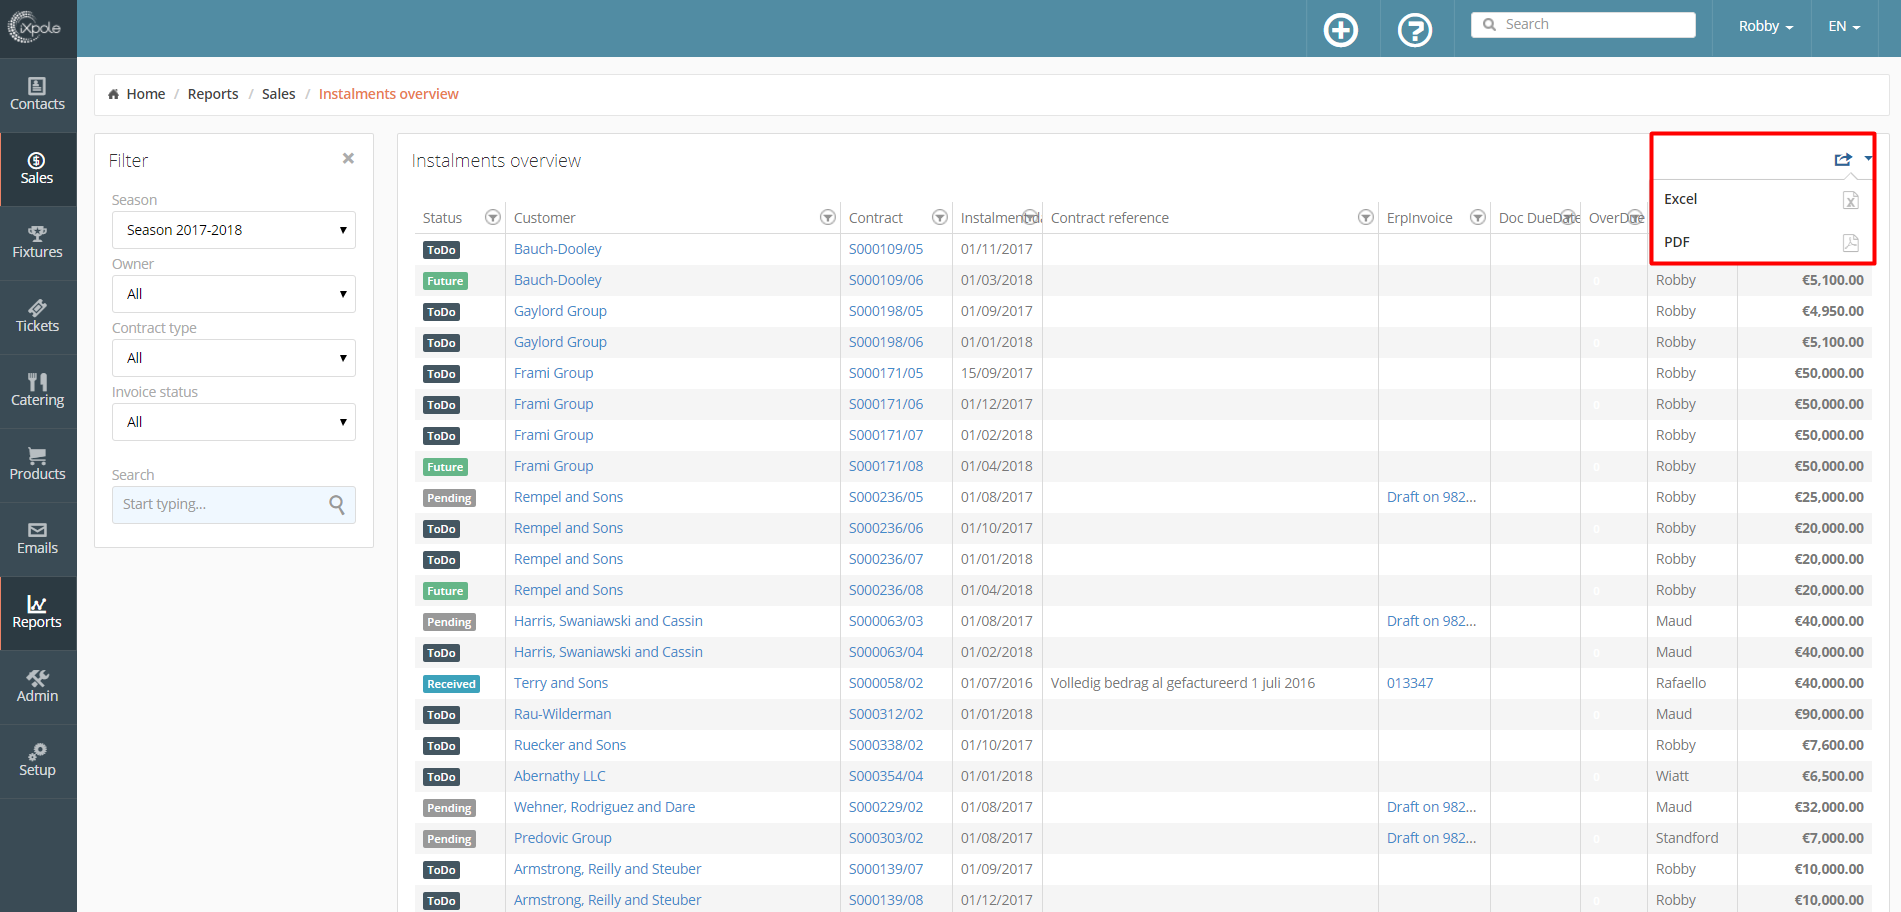Filter the Contract reference column

pyautogui.click(x=1365, y=217)
